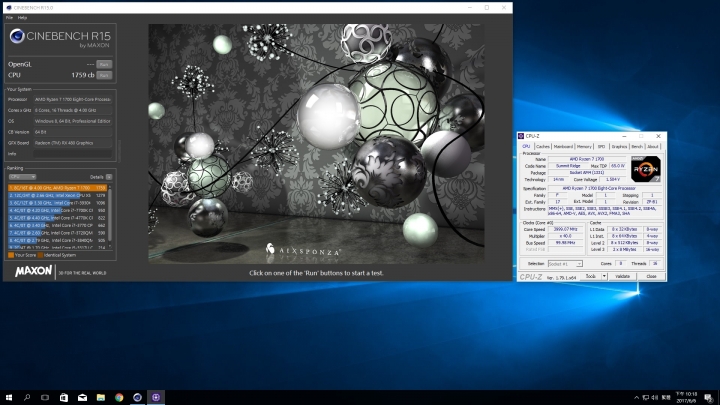The height and width of the screenshot is (405, 720).
Task: Select ranking row Intel Core i7-3840QM
Action: (x=57, y=240)
